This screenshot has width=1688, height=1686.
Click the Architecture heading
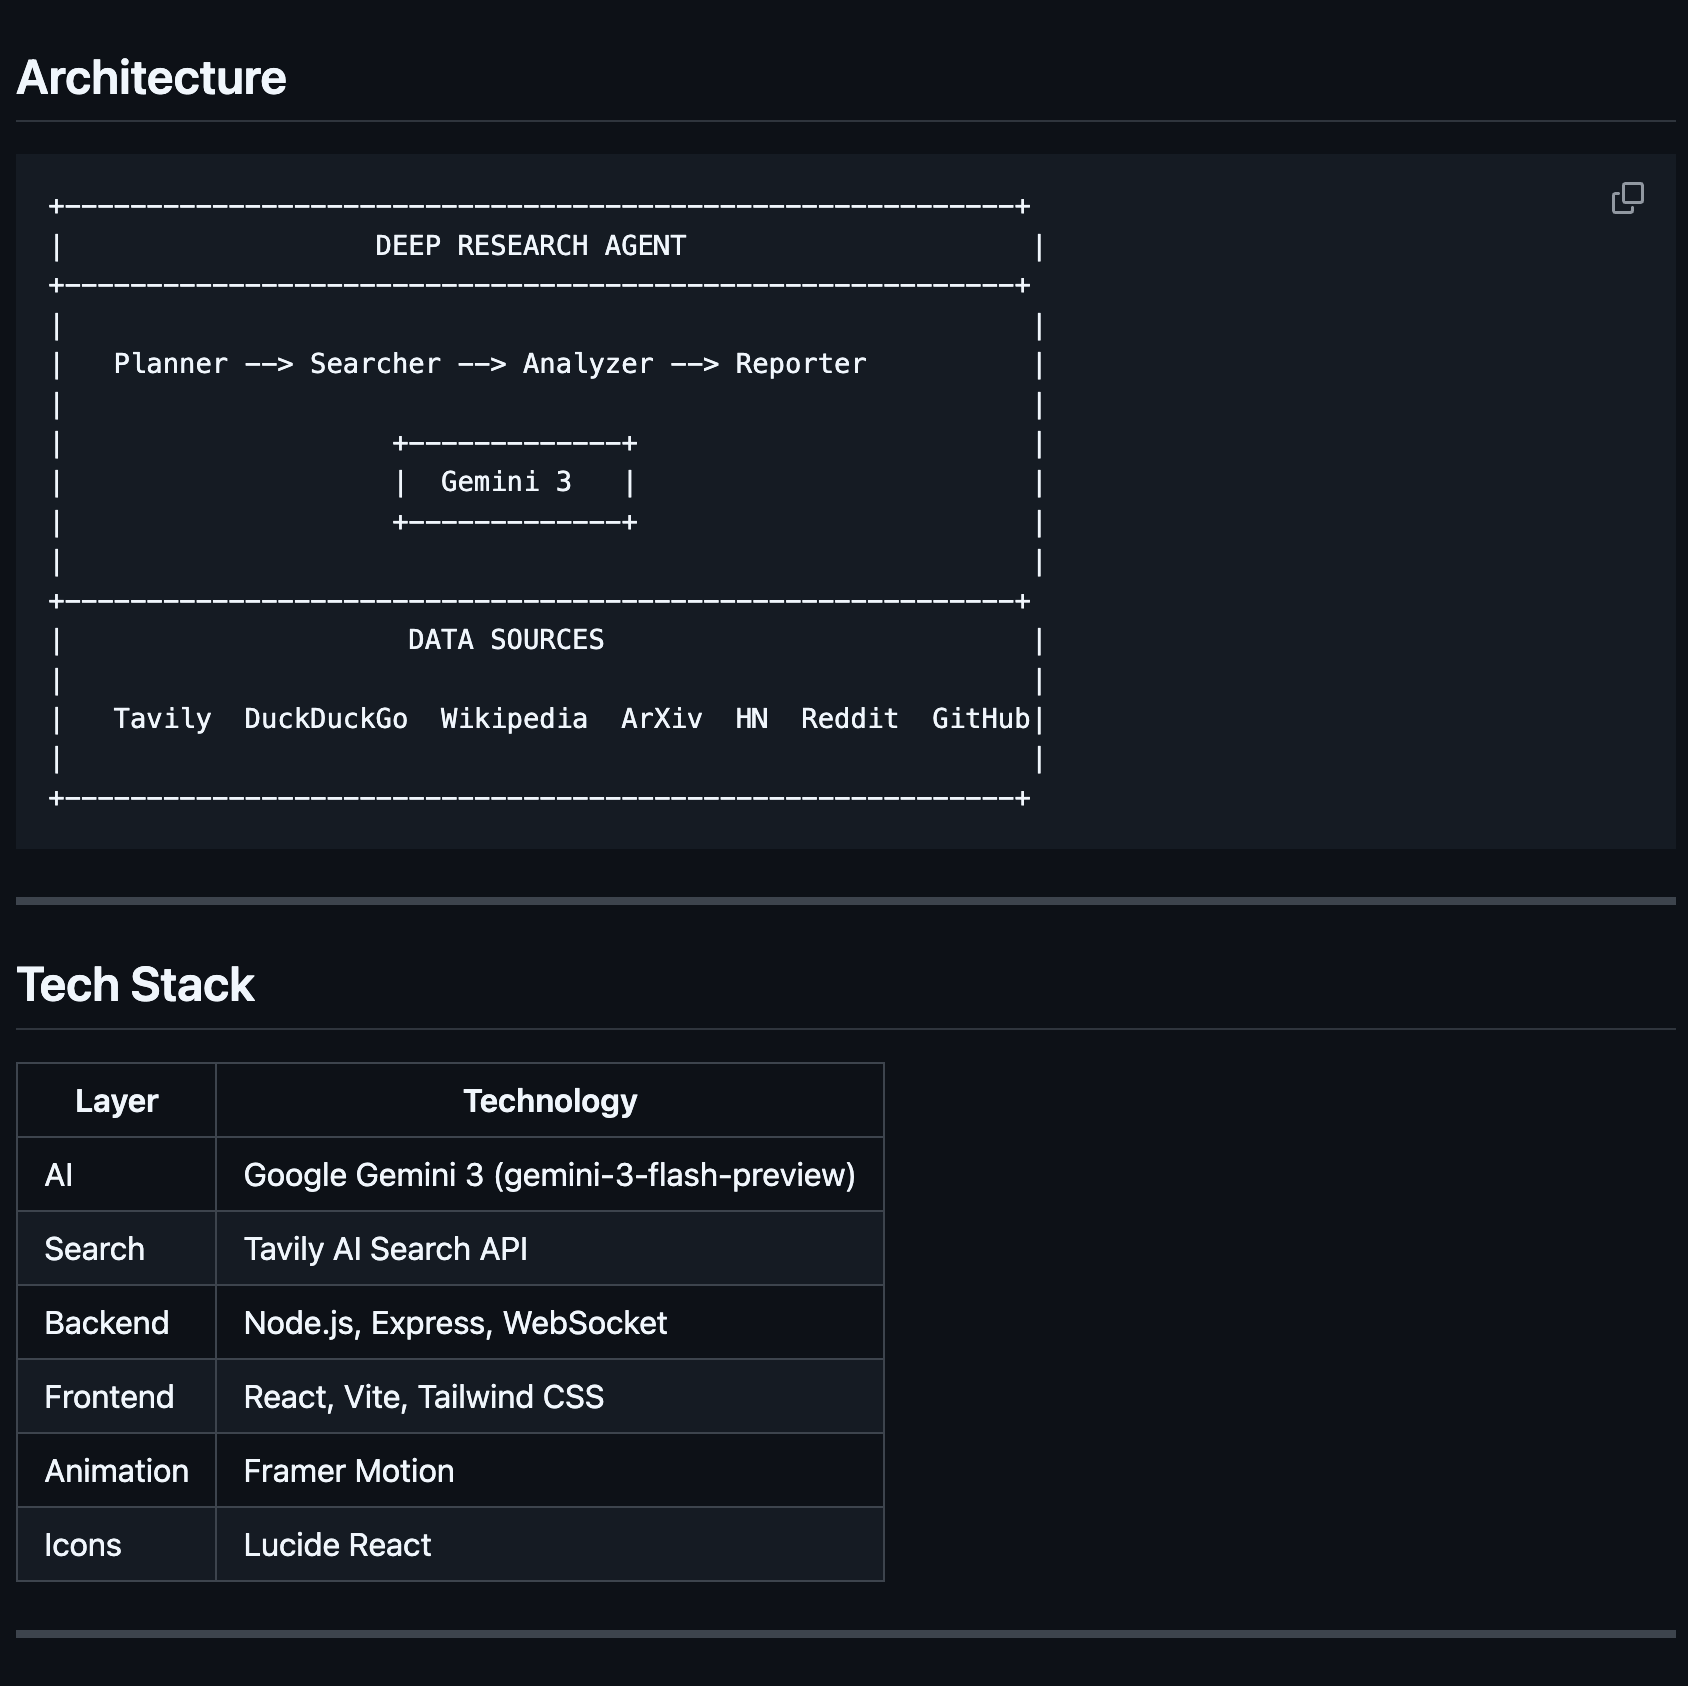(x=151, y=78)
